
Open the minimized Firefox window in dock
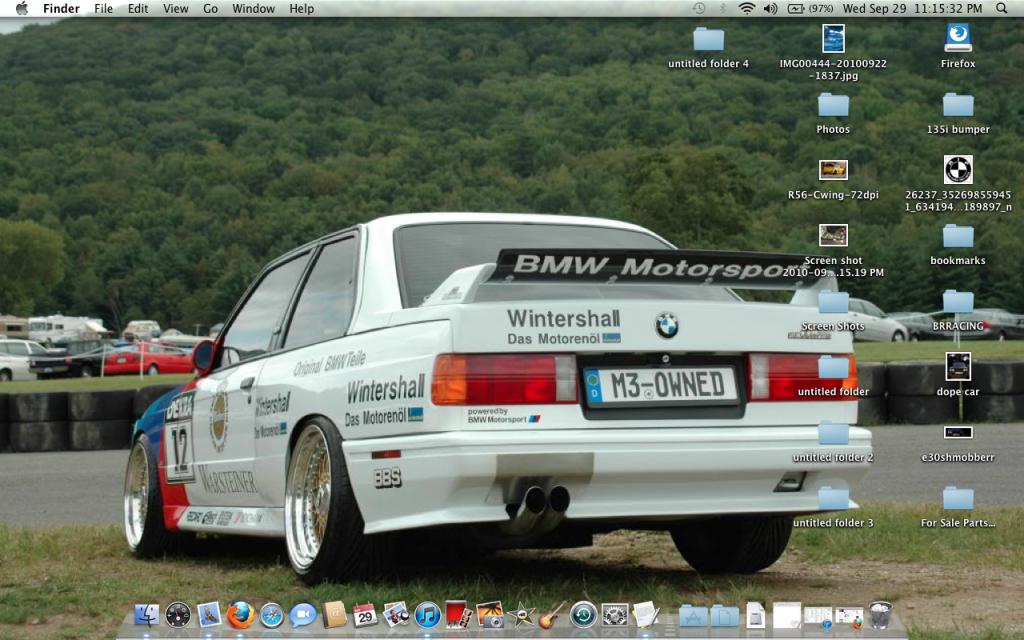[849, 616]
